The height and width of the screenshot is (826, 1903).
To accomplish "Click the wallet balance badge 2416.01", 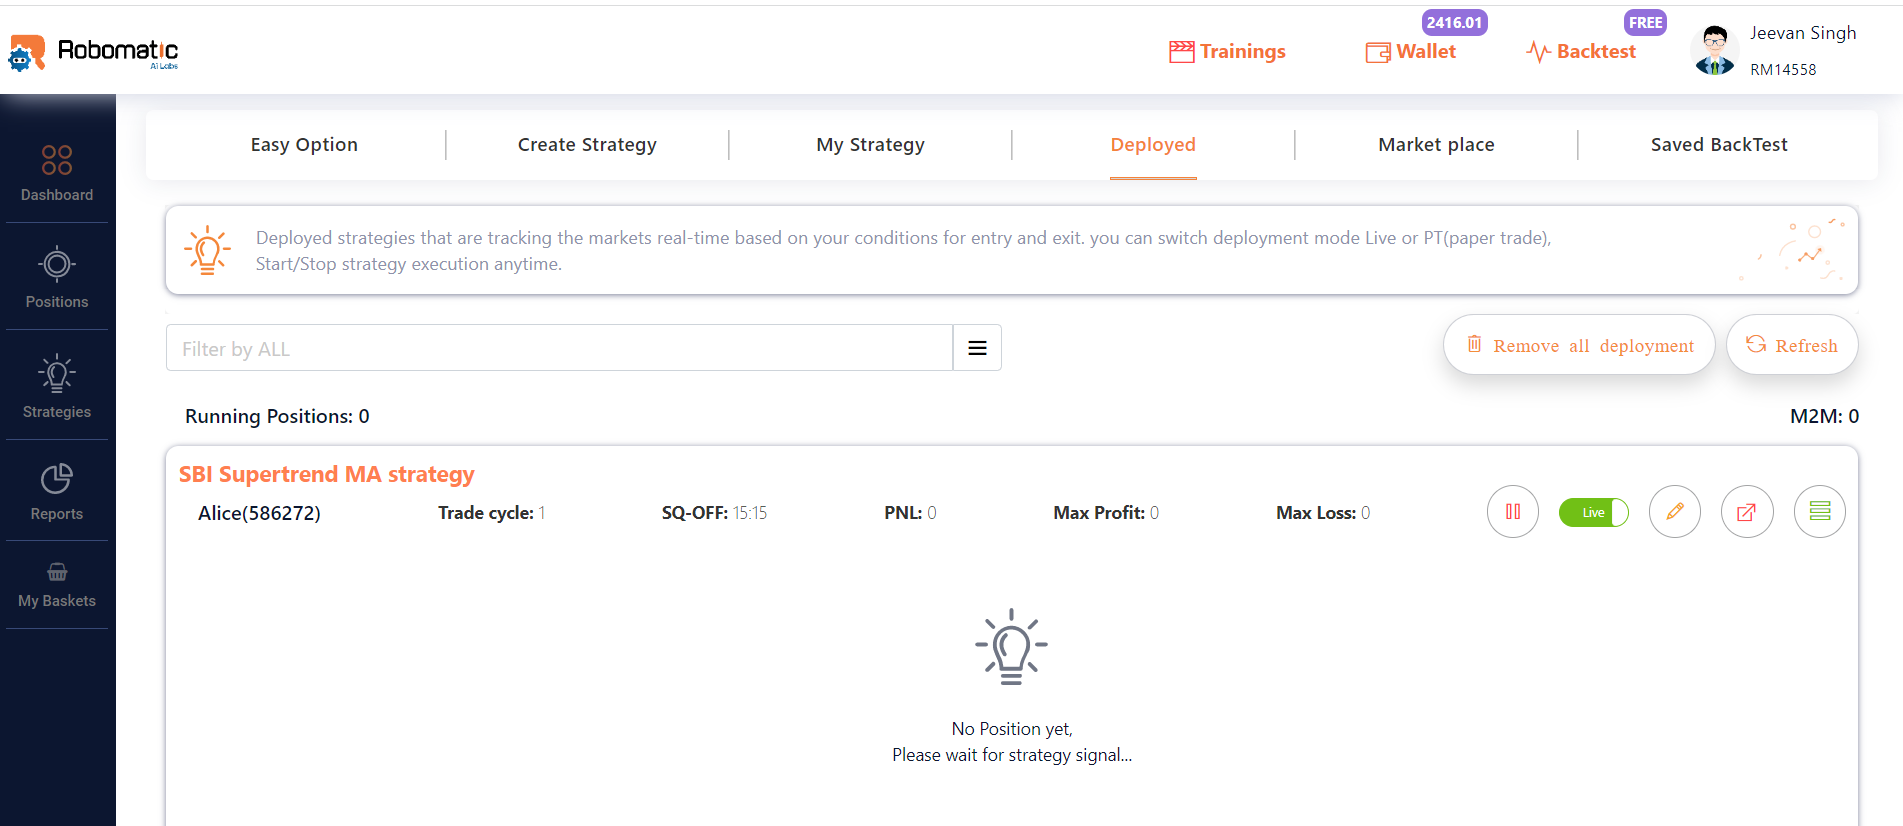I will click(1454, 22).
